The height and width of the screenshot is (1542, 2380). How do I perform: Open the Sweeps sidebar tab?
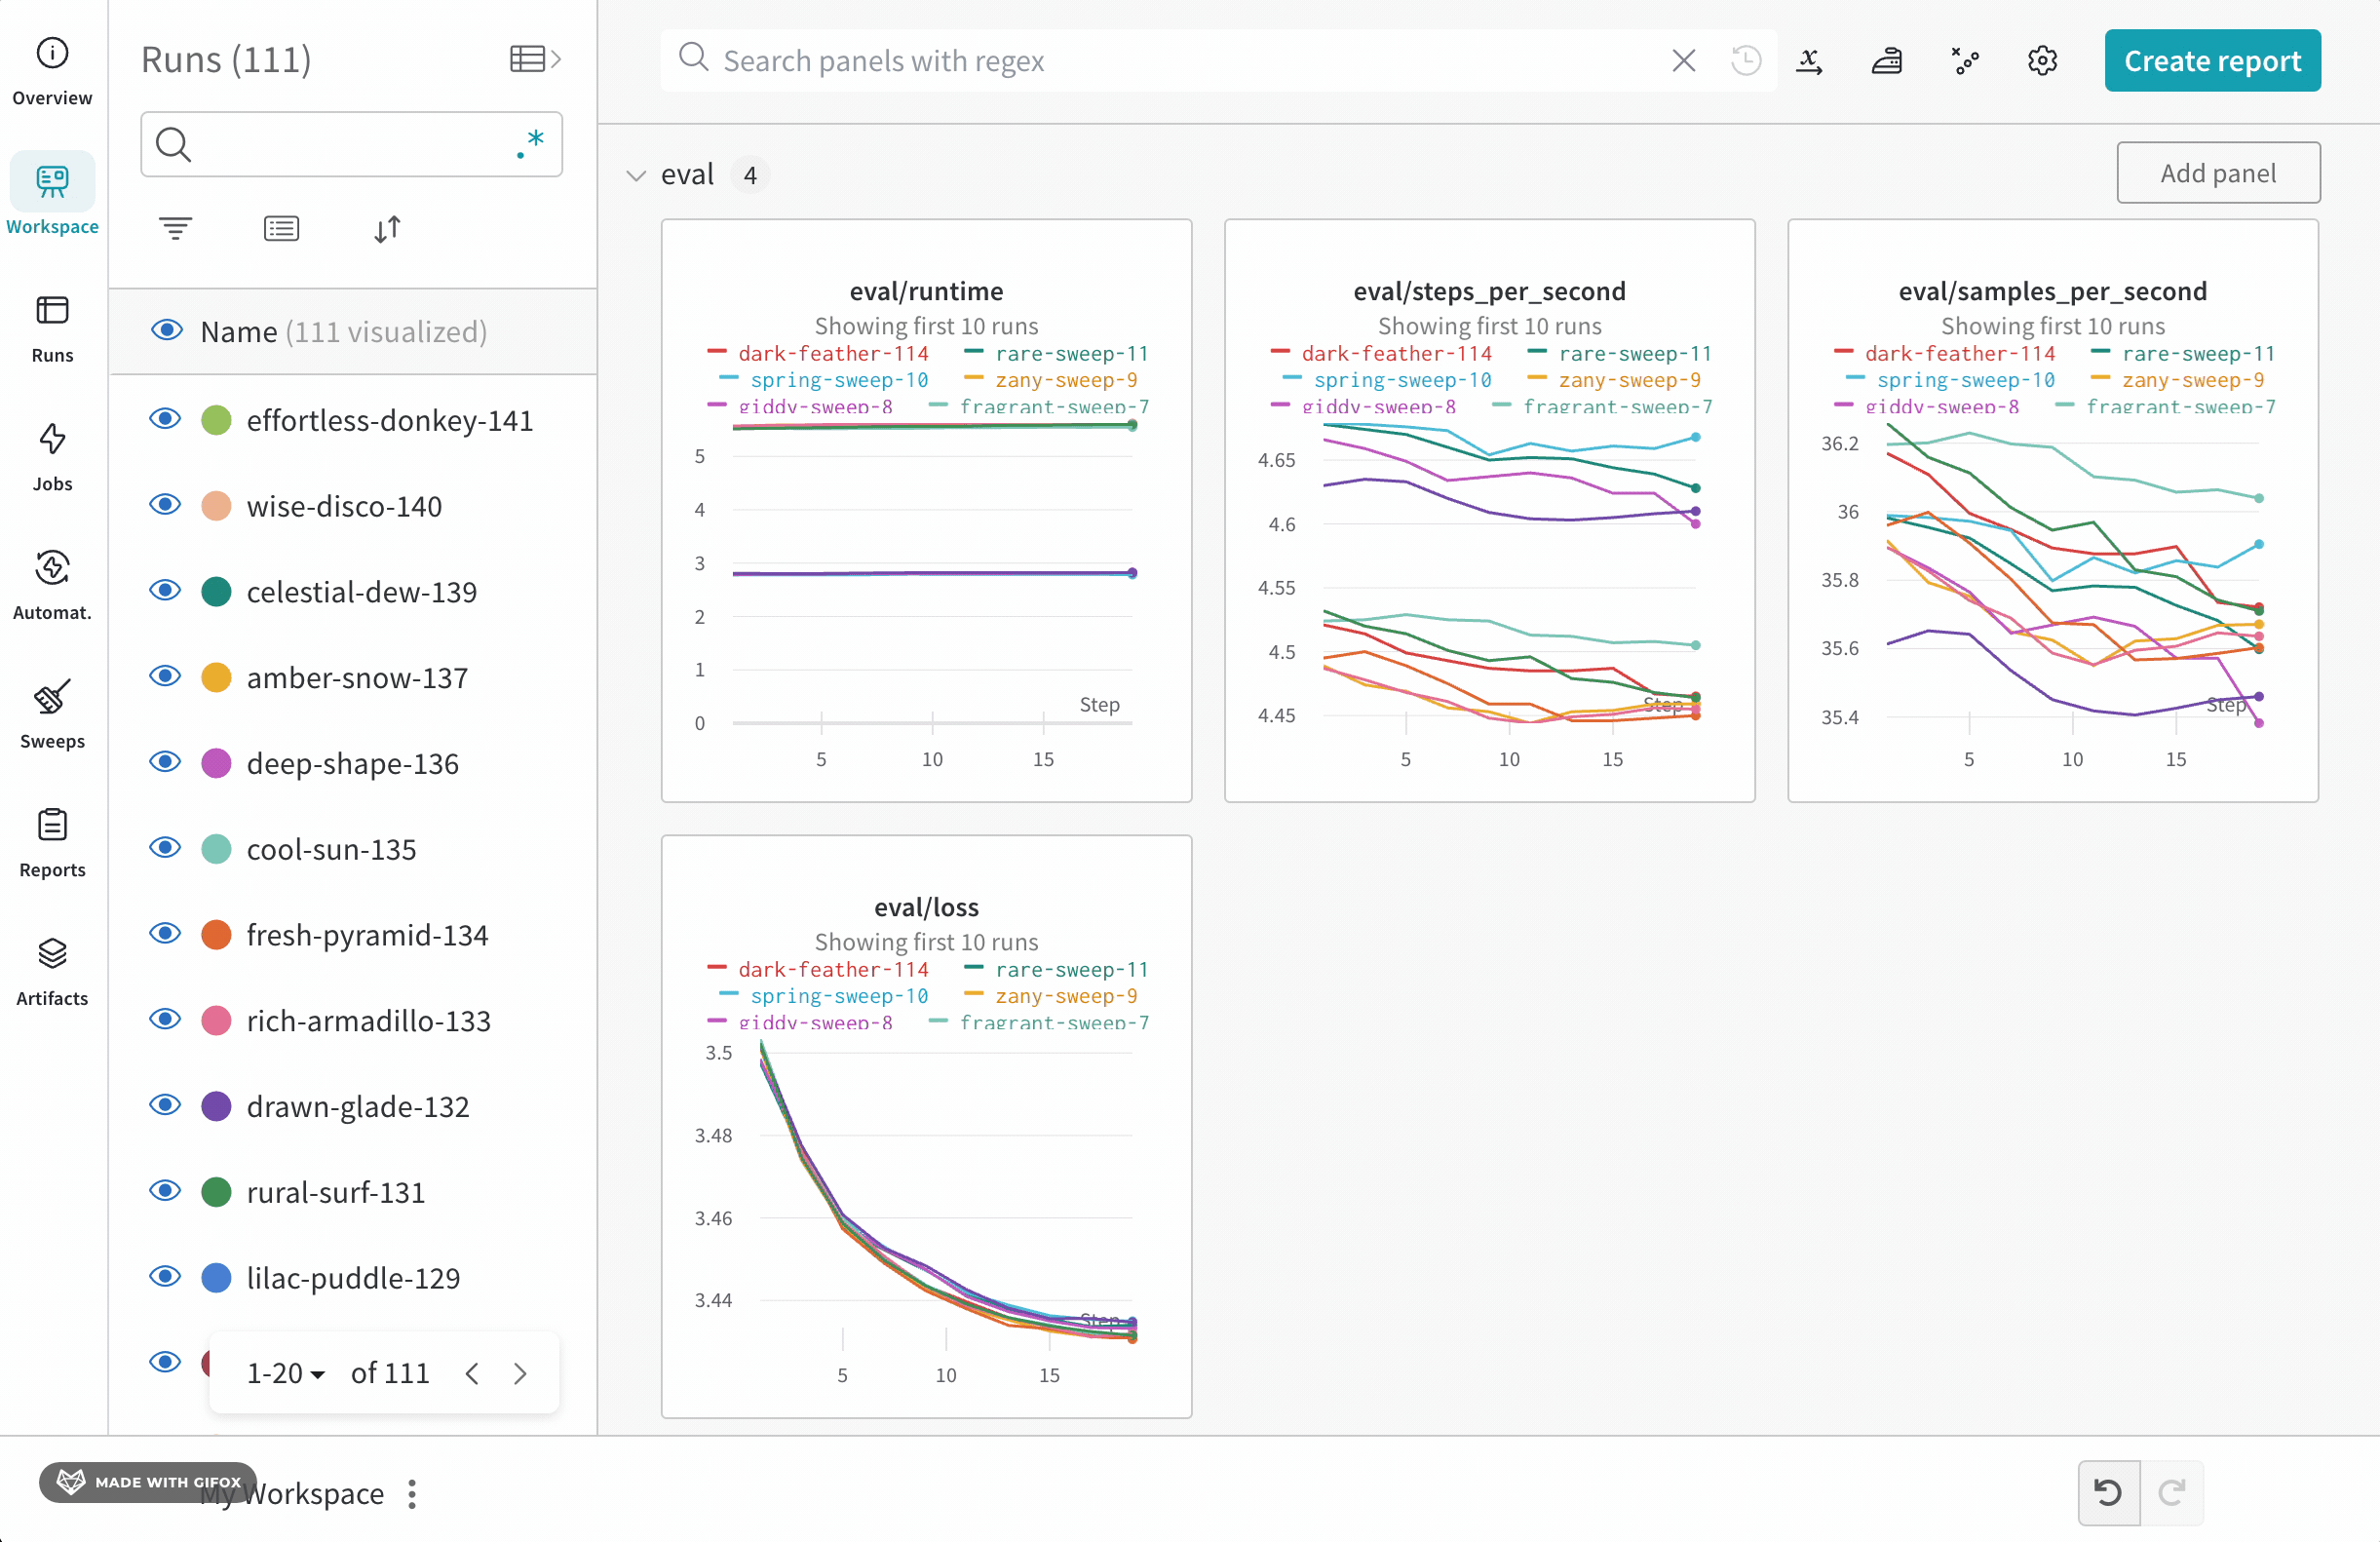(x=52, y=712)
